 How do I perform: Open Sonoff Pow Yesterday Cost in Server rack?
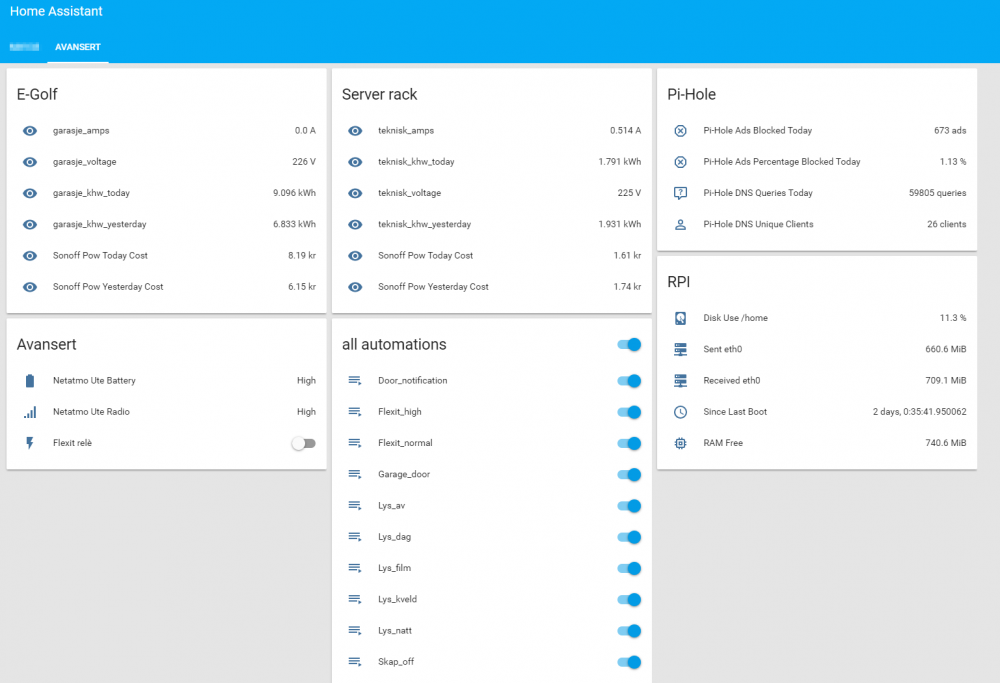433,287
